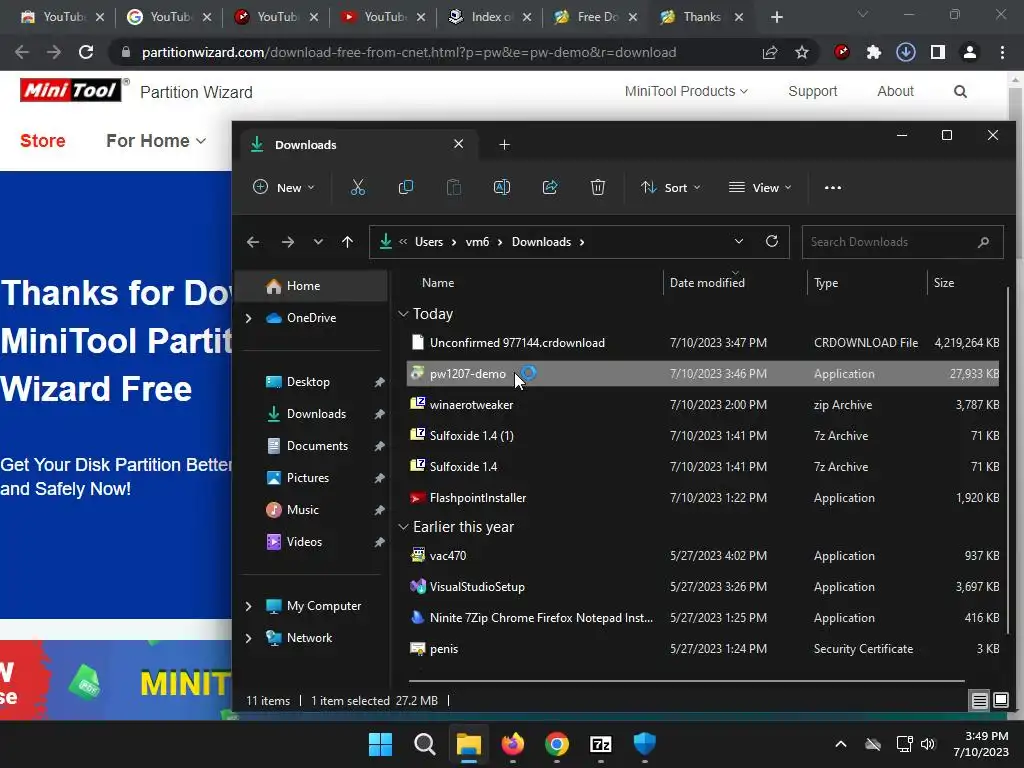Delete selected item with trash icon
The height and width of the screenshot is (768, 1024).
point(598,188)
